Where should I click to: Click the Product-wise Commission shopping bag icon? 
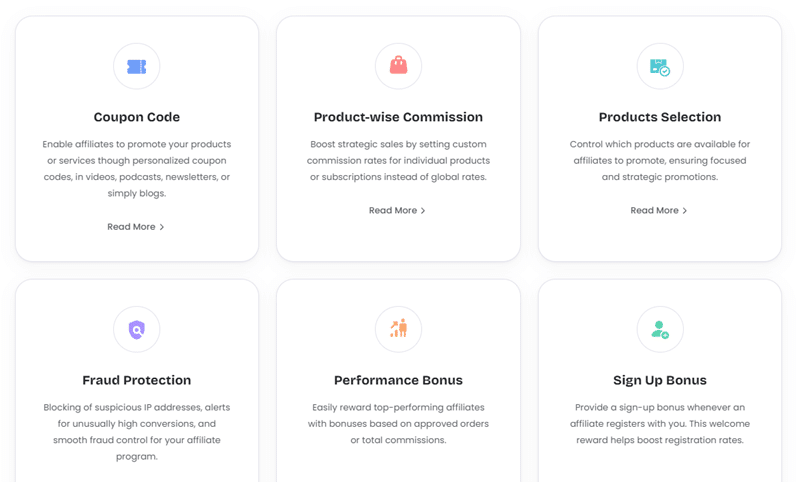pyautogui.click(x=398, y=67)
